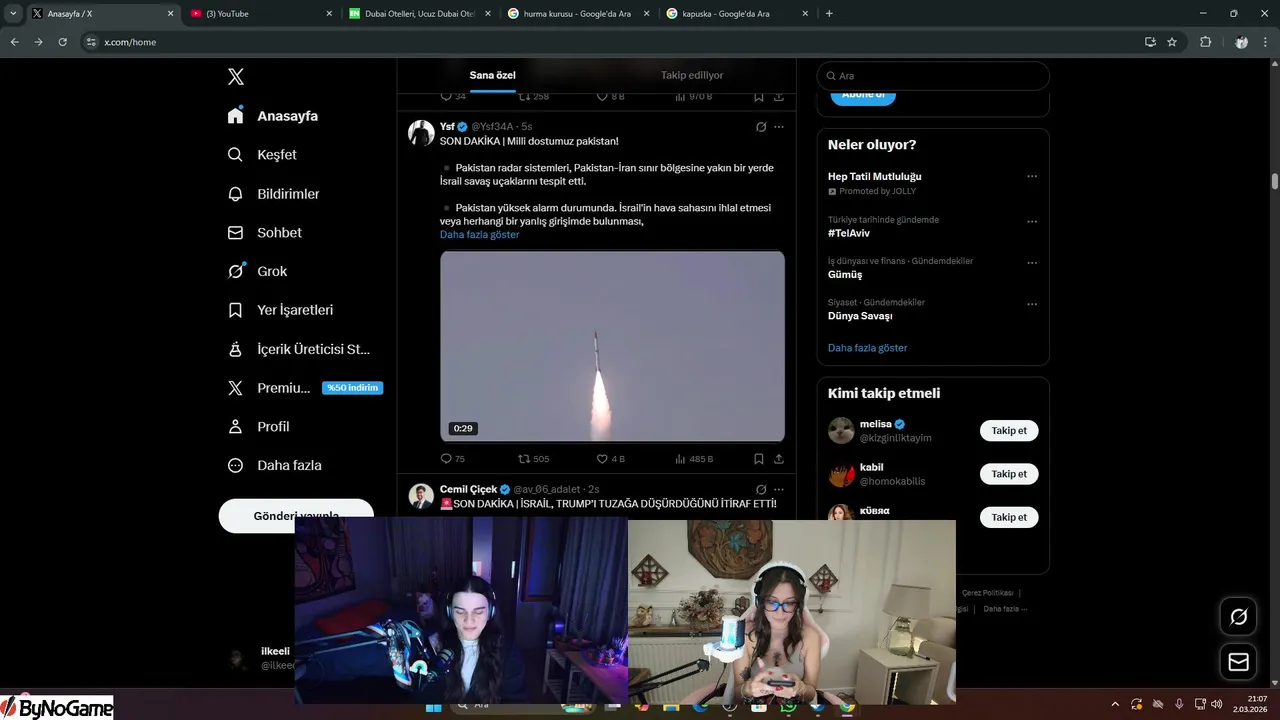Play the rocket launch video
Viewport: 1280px width, 720px height.
point(612,346)
